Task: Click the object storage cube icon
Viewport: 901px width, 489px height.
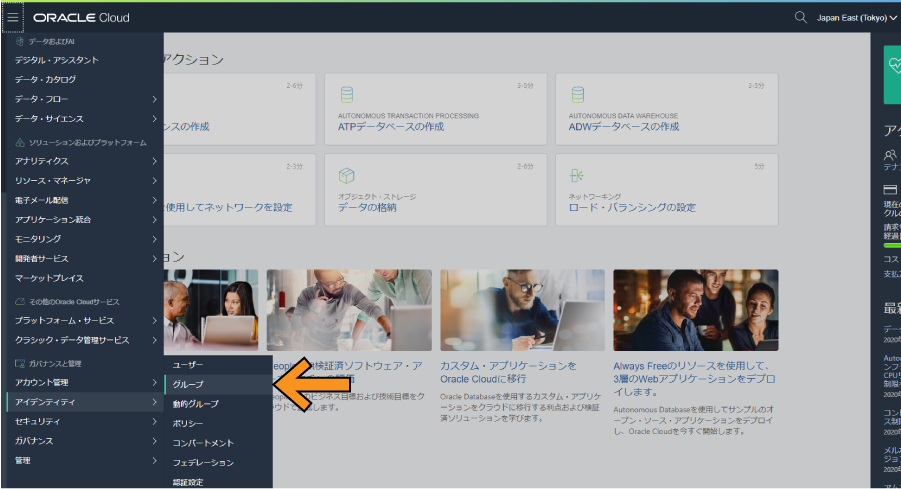Action: pos(346,175)
